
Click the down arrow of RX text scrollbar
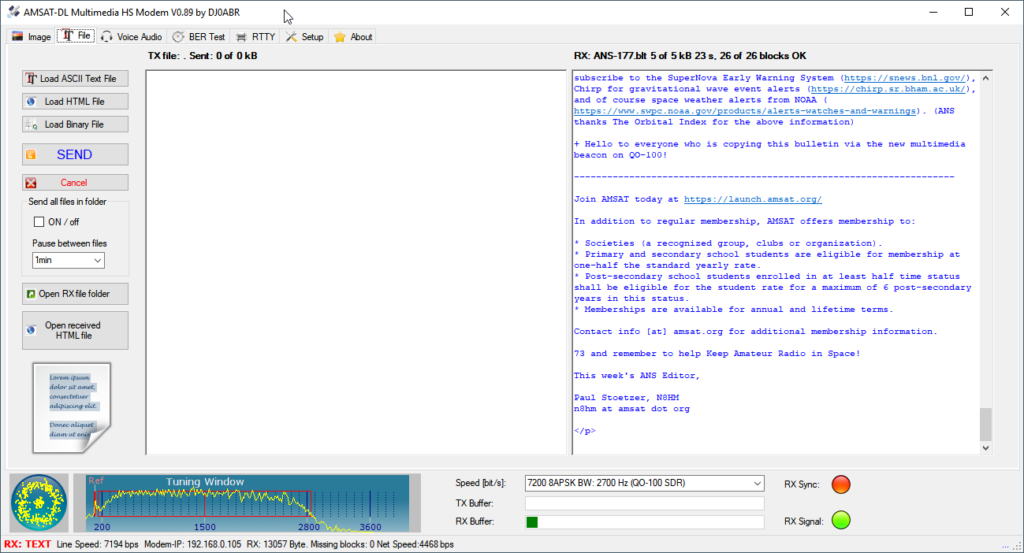[986, 448]
